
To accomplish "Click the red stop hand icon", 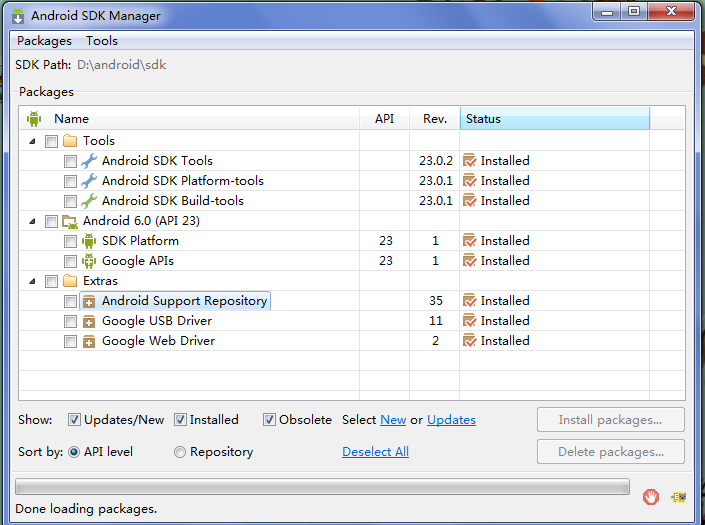I will 651,497.
